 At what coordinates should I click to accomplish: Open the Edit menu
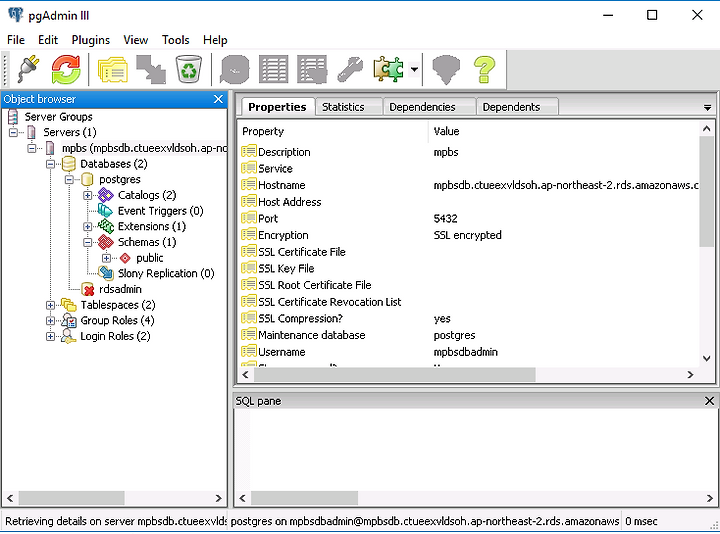click(x=48, y=40)
